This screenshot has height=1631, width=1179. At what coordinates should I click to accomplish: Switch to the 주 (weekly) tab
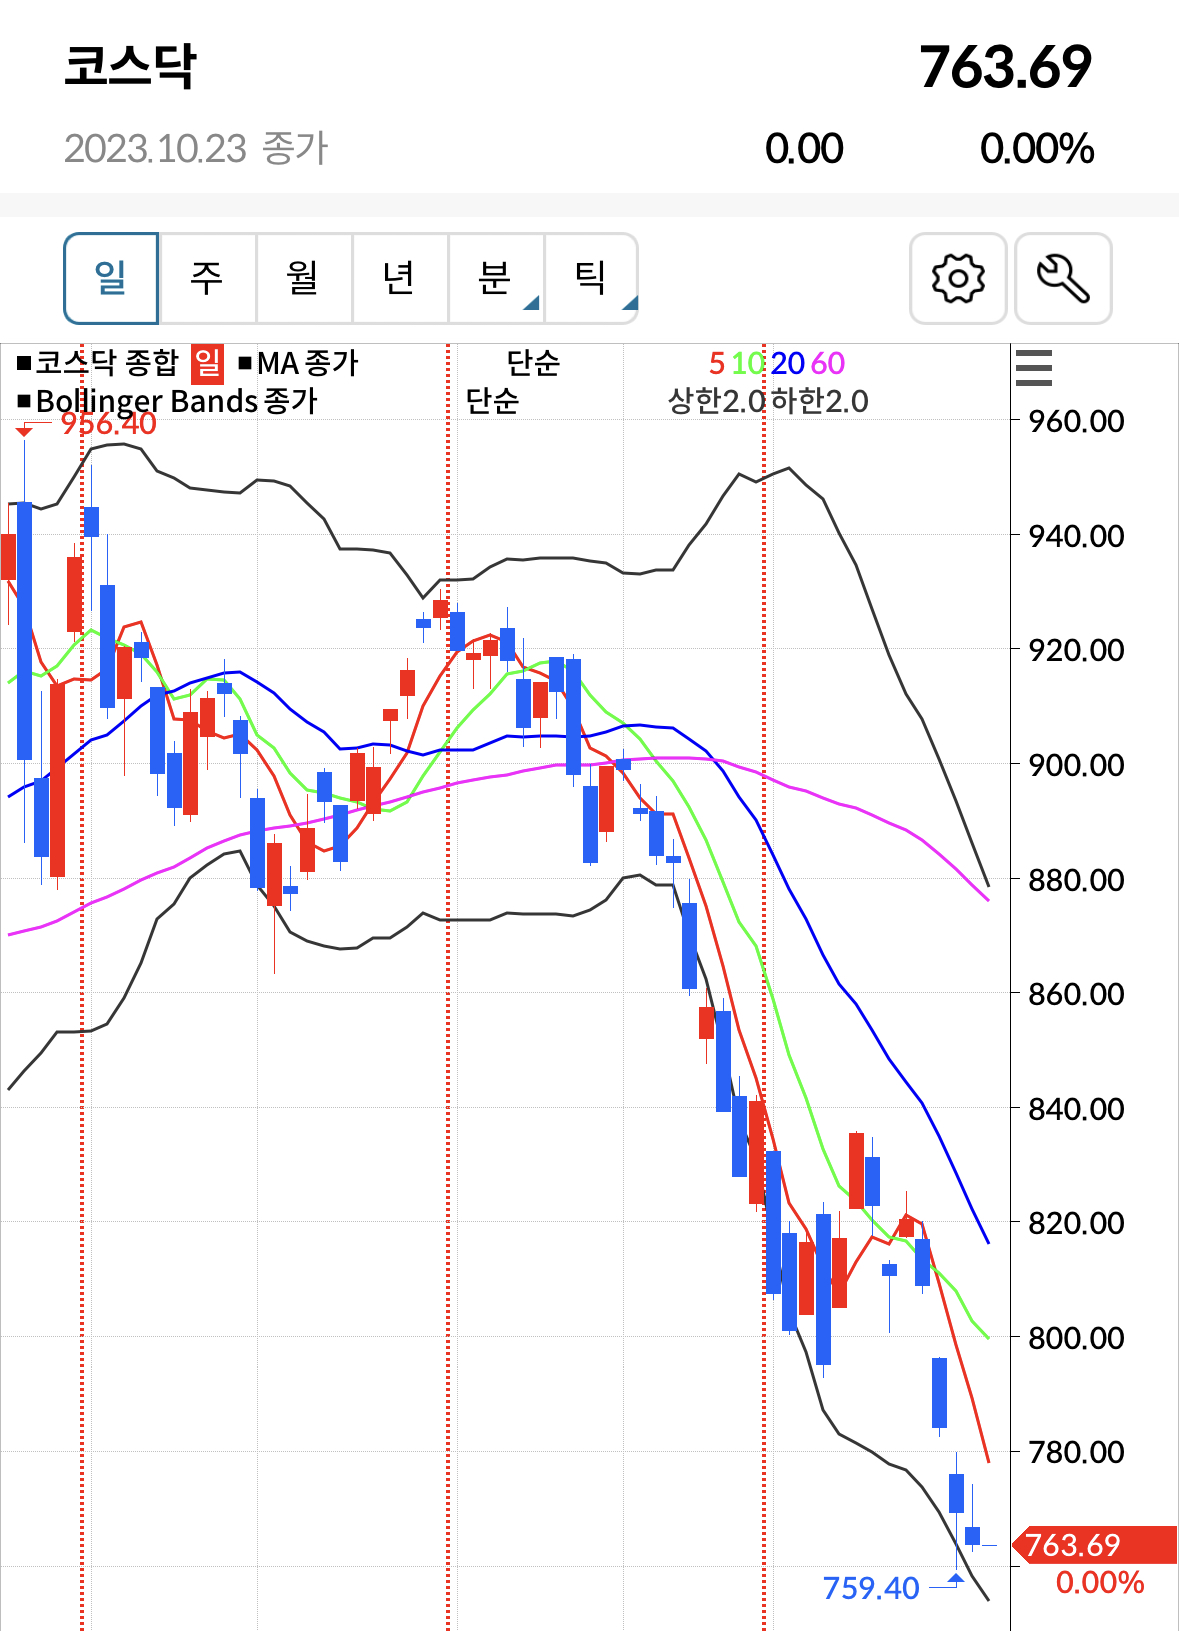[207, 278]
